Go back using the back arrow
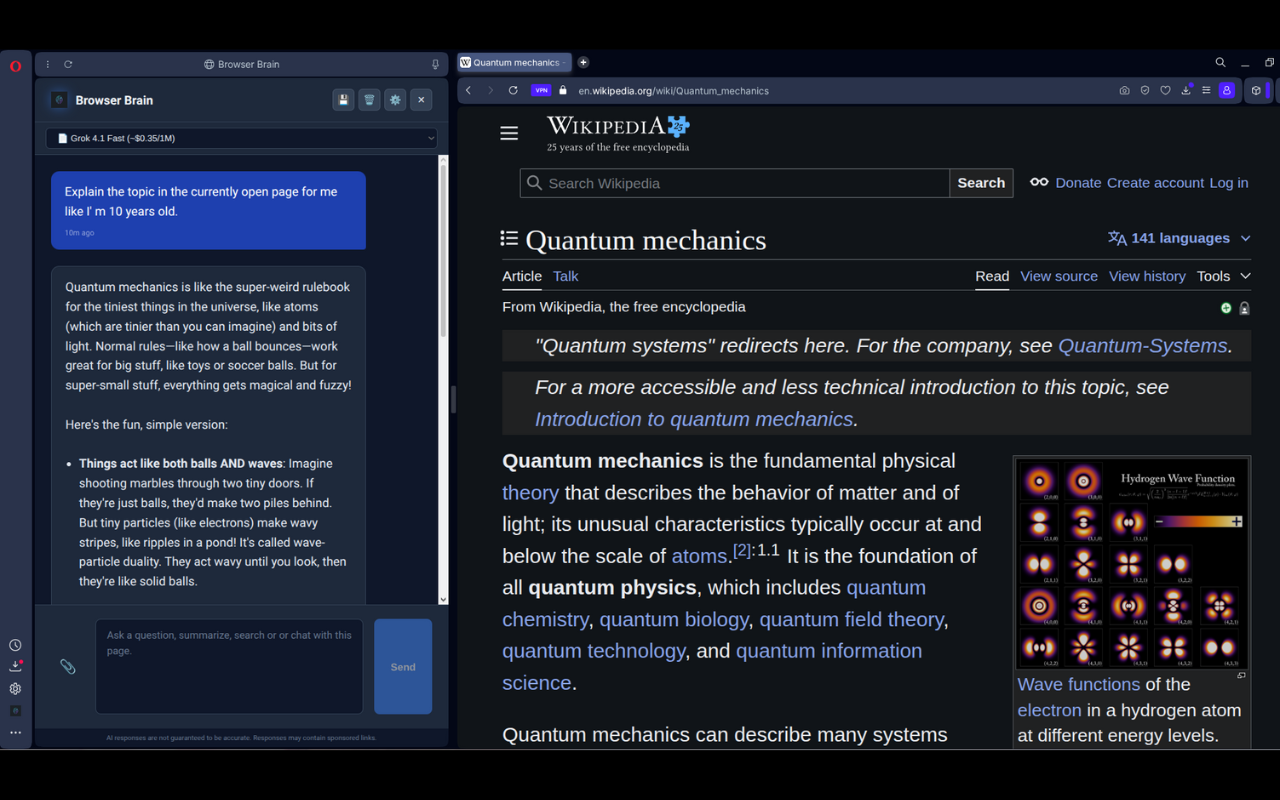The height and width of the screenshot is (800, 1280). point(468,90)
